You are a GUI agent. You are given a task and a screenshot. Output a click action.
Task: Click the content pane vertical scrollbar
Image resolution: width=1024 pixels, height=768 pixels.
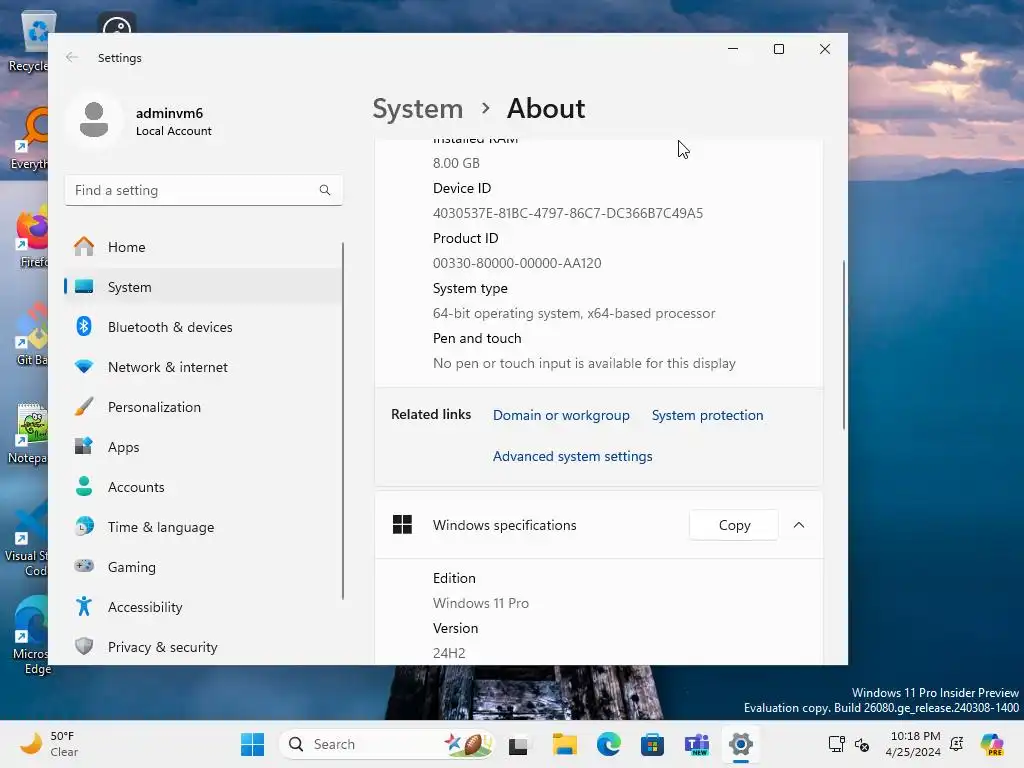(844, 345)
